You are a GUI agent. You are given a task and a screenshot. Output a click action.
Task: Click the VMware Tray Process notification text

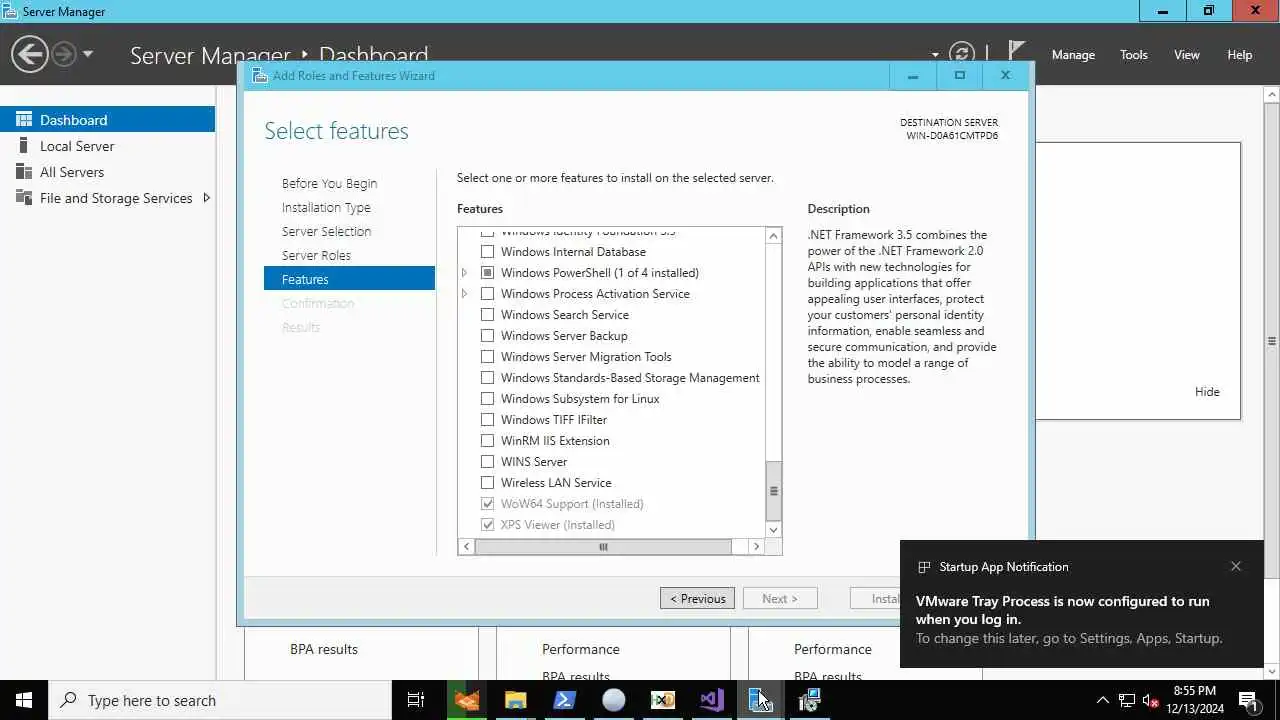pyautogui.click(x=1062, y=610)
